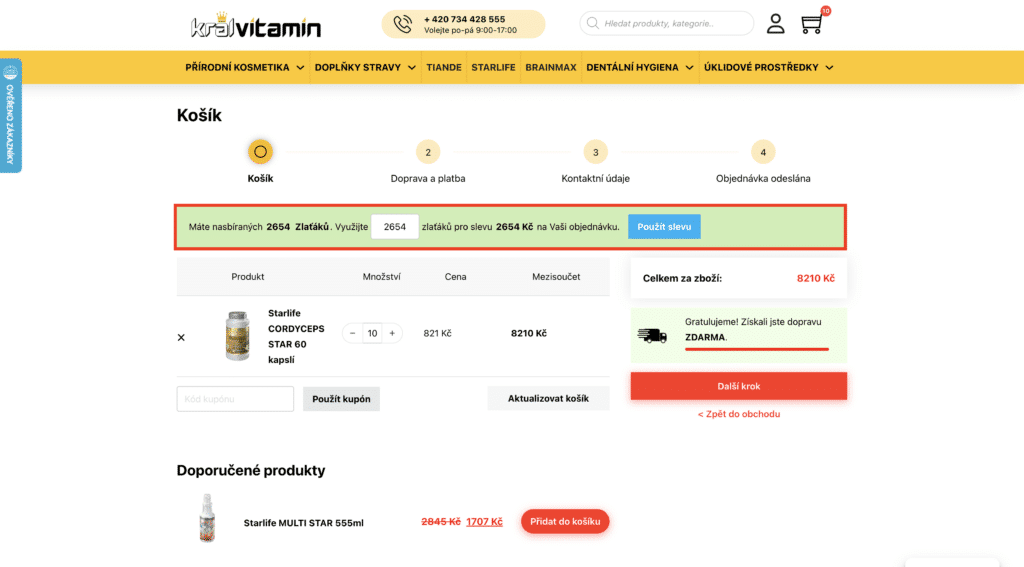
Task: Click the quantity field showing 10
Action: (372, 333)
